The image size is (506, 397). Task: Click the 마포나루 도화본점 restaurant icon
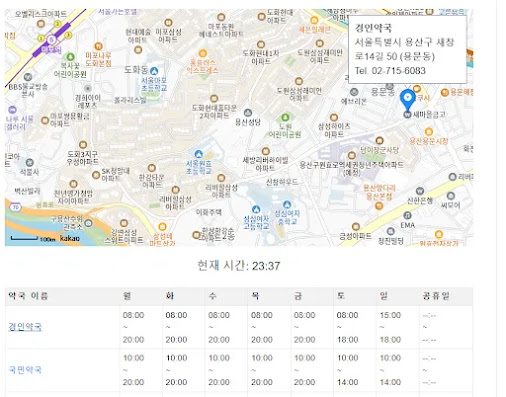click(x=98, y=46)
